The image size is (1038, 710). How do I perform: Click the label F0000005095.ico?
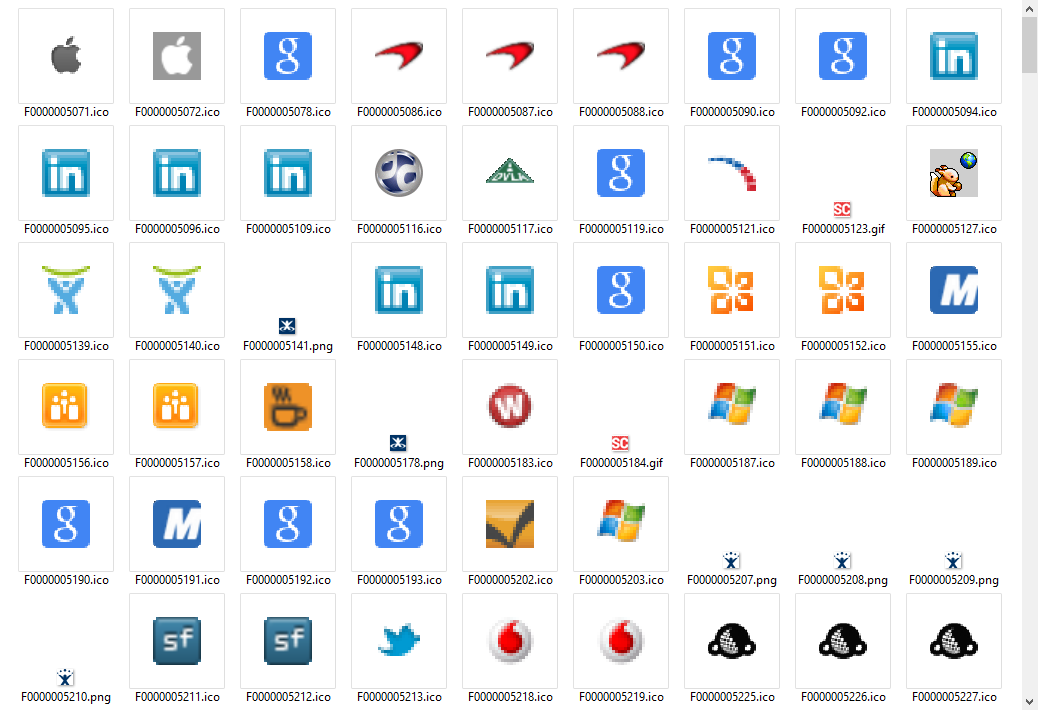point(66,230)
